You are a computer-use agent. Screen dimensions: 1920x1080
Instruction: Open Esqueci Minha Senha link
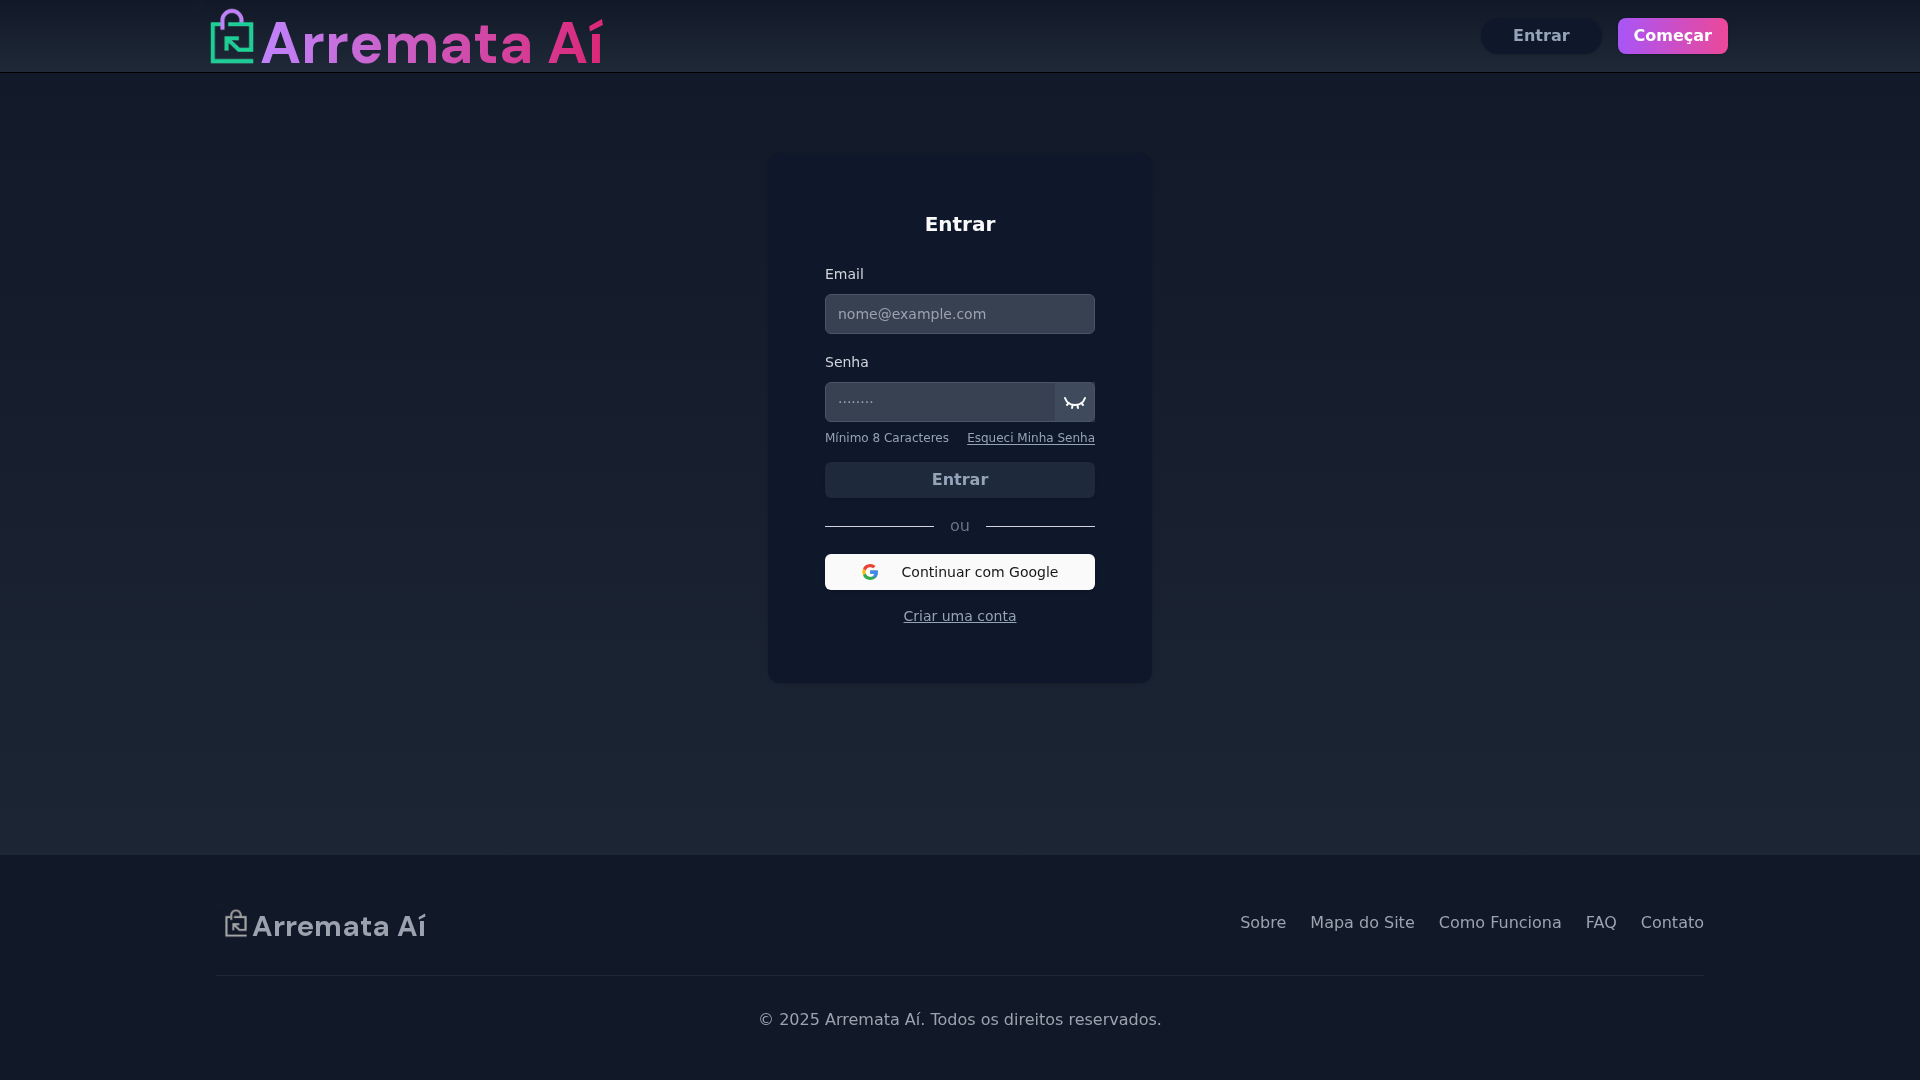[x=1030, y=438]
